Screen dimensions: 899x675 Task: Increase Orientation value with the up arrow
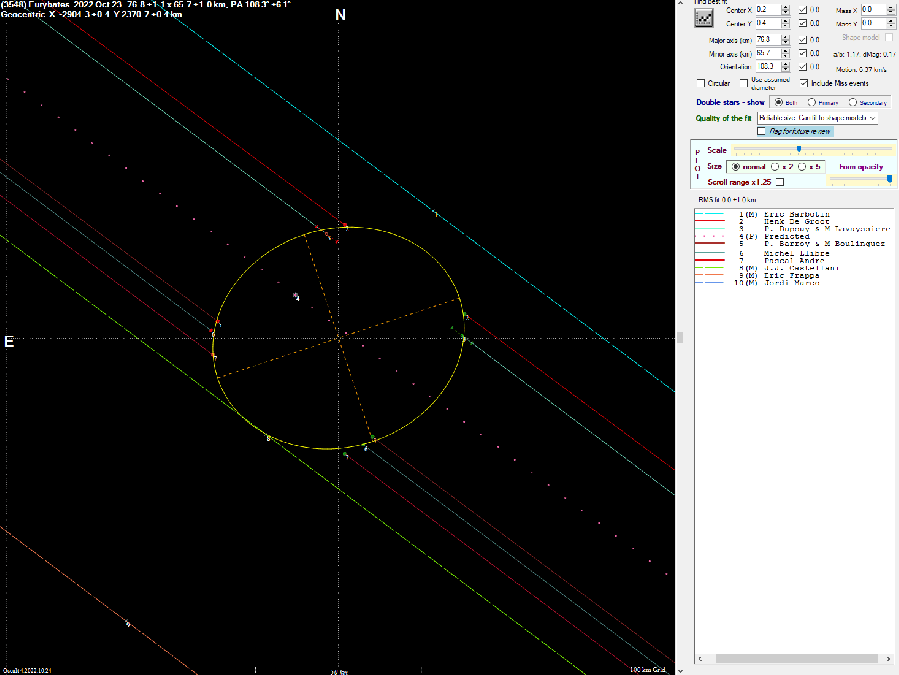tap(785, 63)
